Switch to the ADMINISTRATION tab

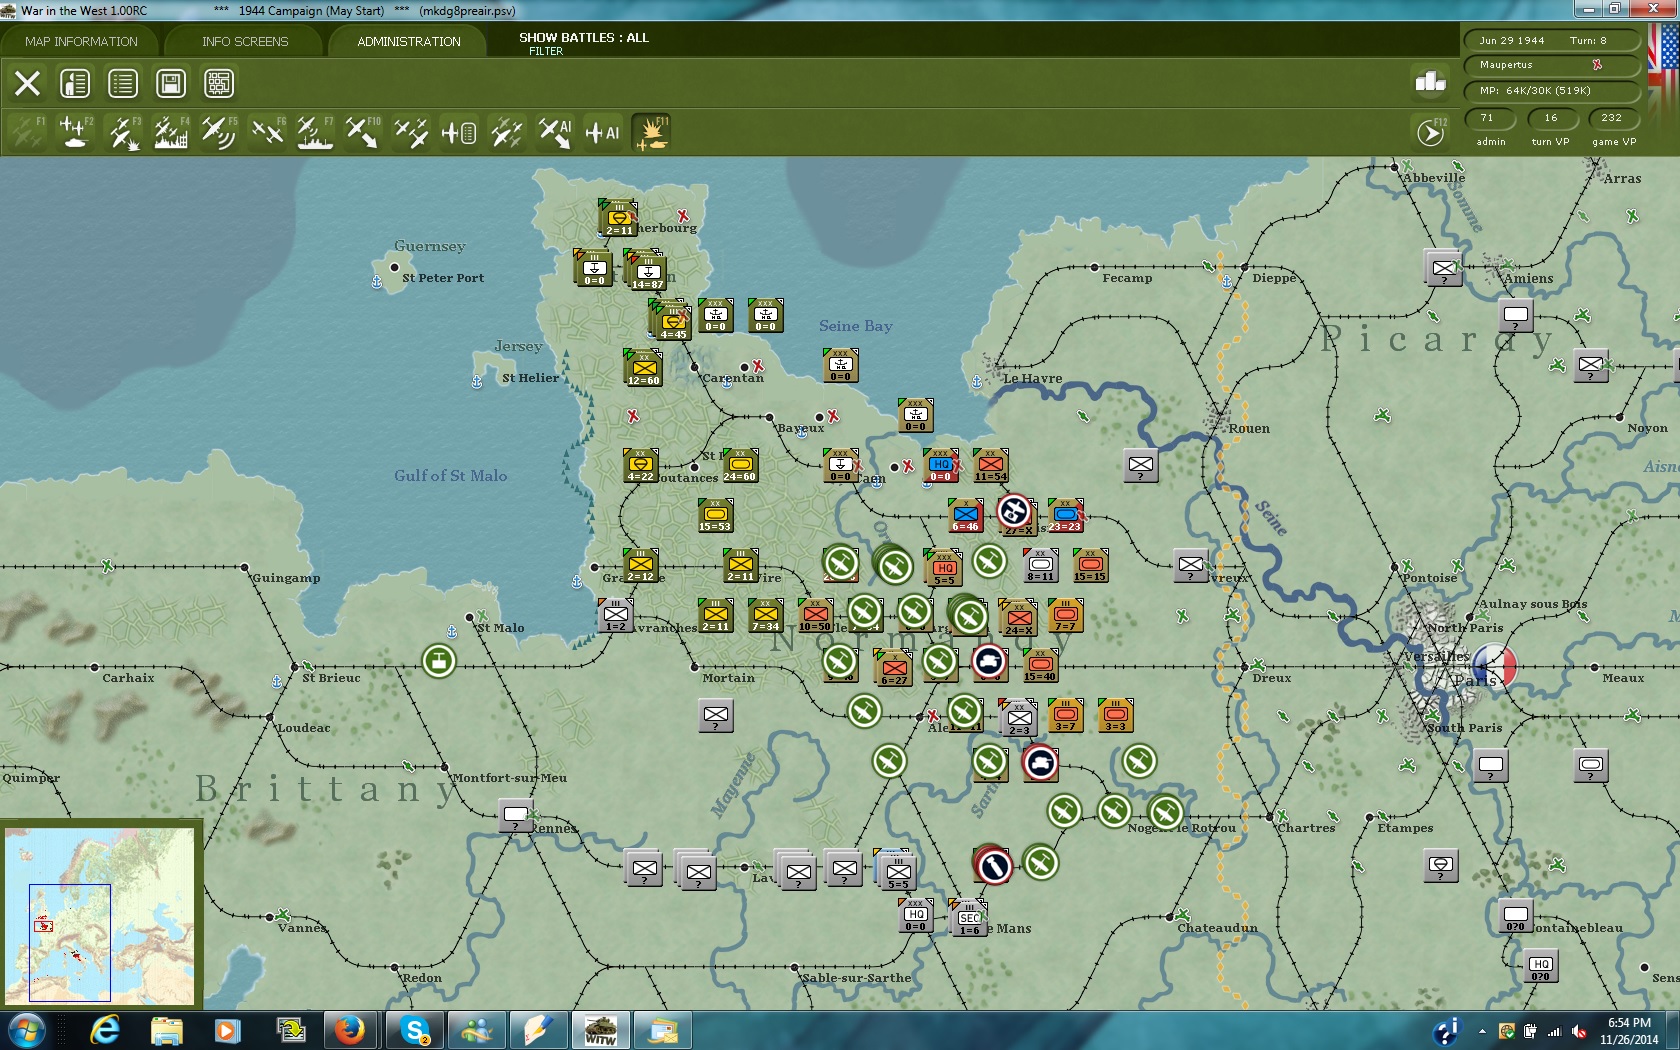point(409,41)
